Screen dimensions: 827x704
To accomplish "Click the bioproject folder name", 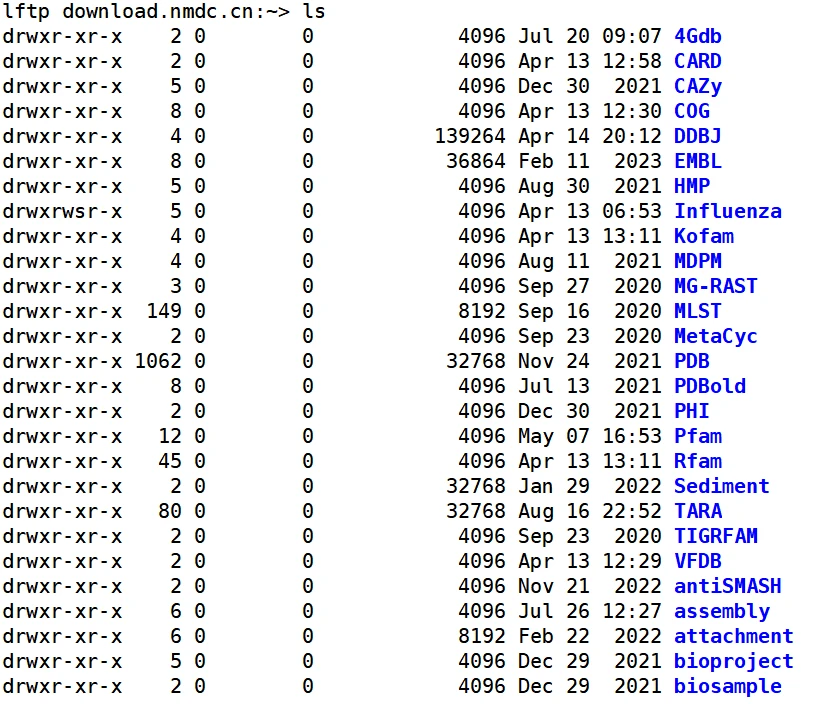I will 733,661.
